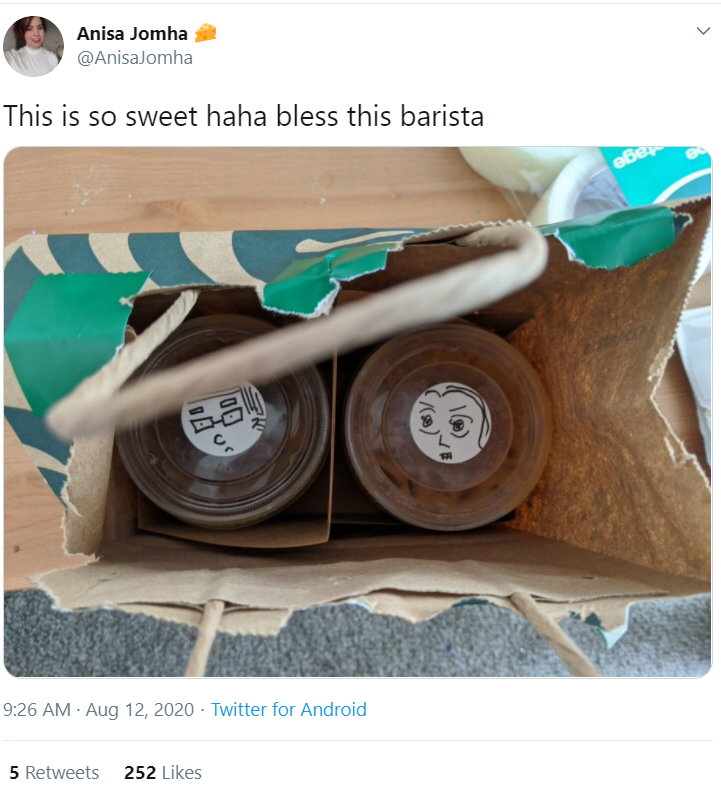Viewport: 721px width, 802px height.
Task: Open Anisa Jomha's profile avatar
Action: coord(33,46)
